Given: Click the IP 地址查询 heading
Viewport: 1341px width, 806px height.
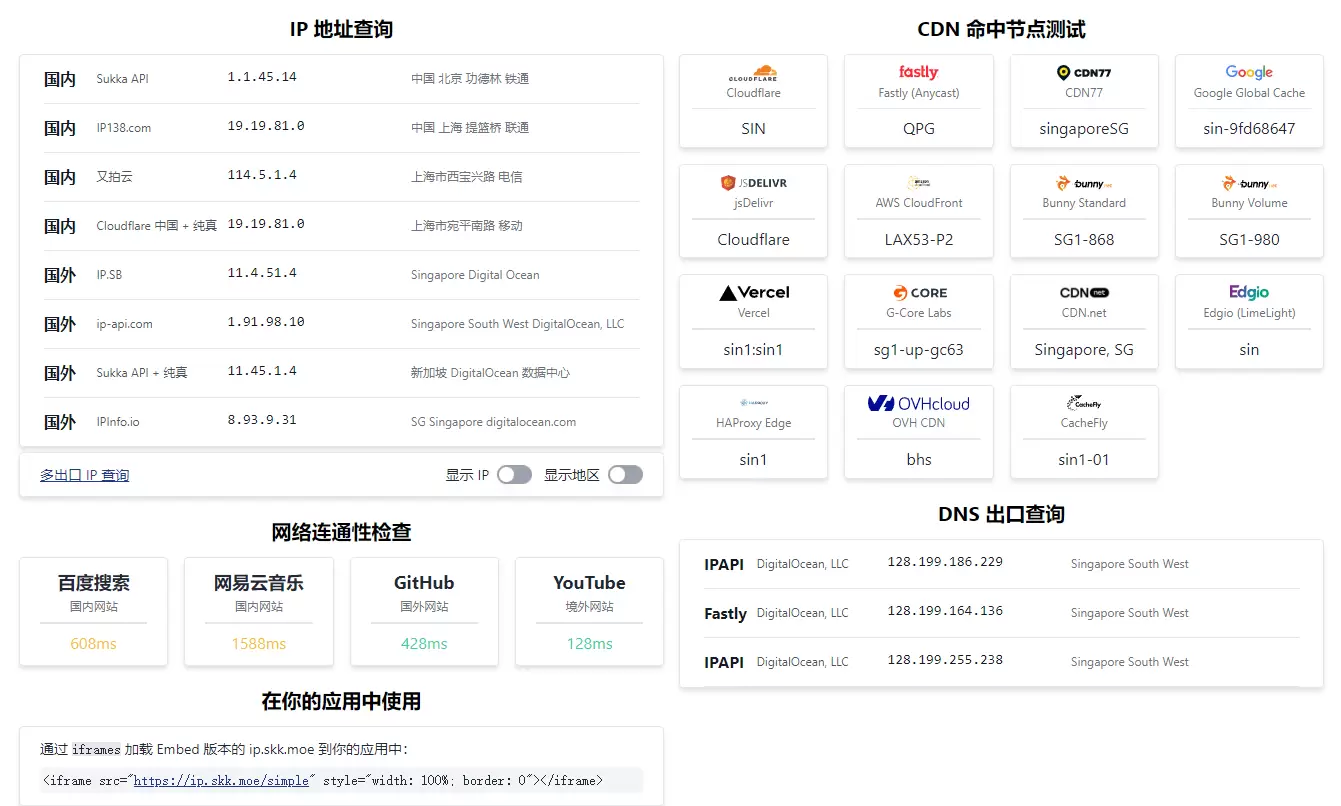Looking at the screenshot, I should click(341, 29).
